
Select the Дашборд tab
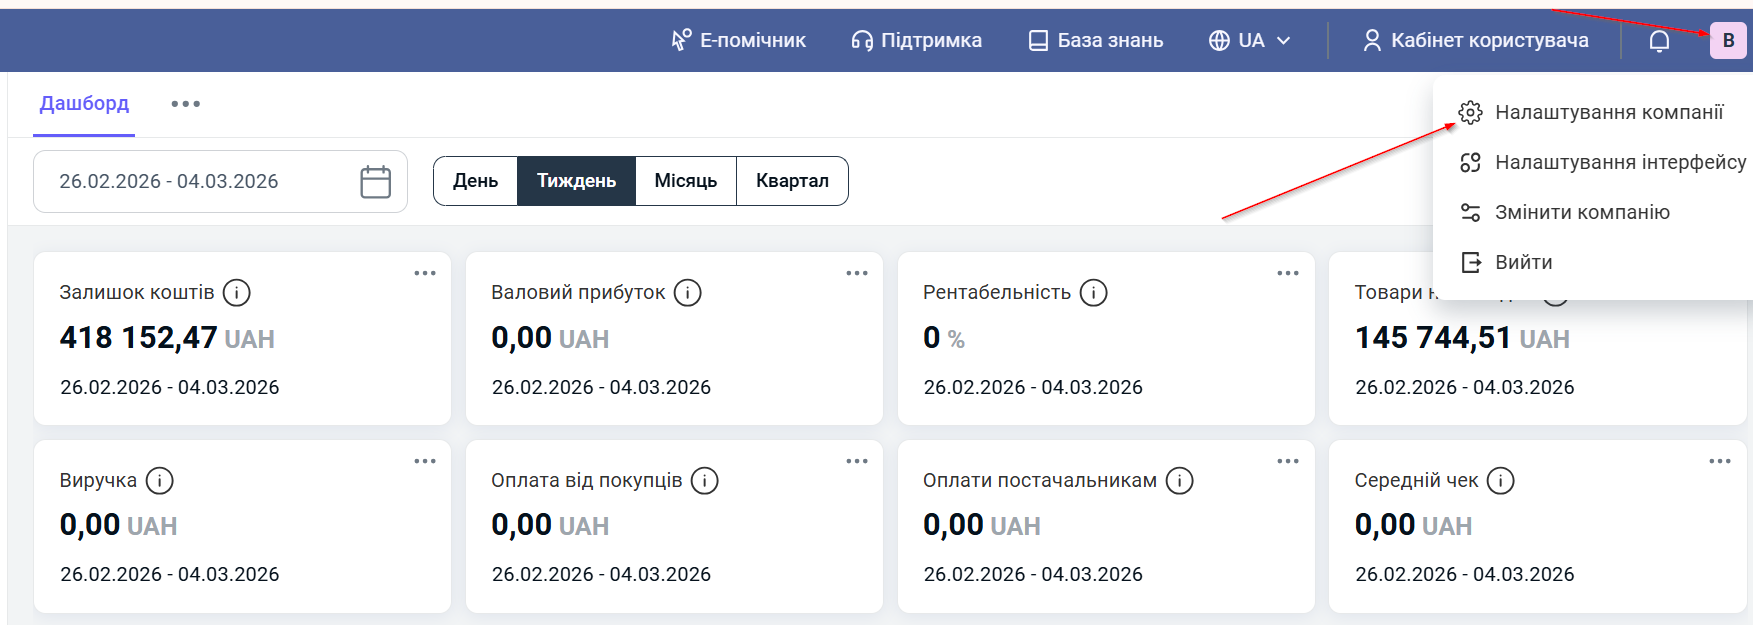coord(84,104)
